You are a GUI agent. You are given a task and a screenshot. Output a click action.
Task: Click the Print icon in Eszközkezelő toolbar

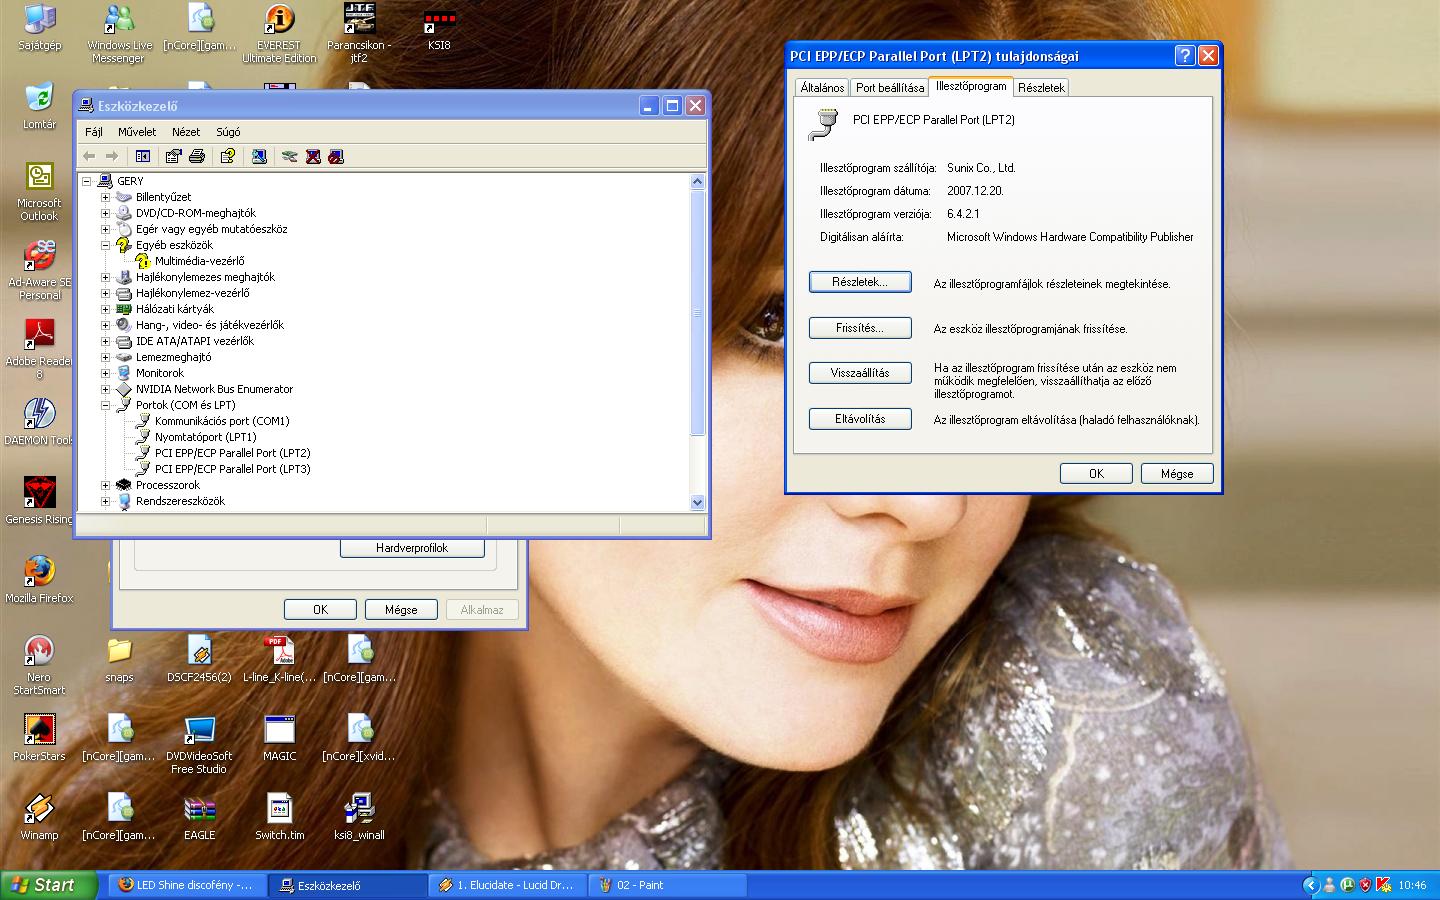[197, 156]
